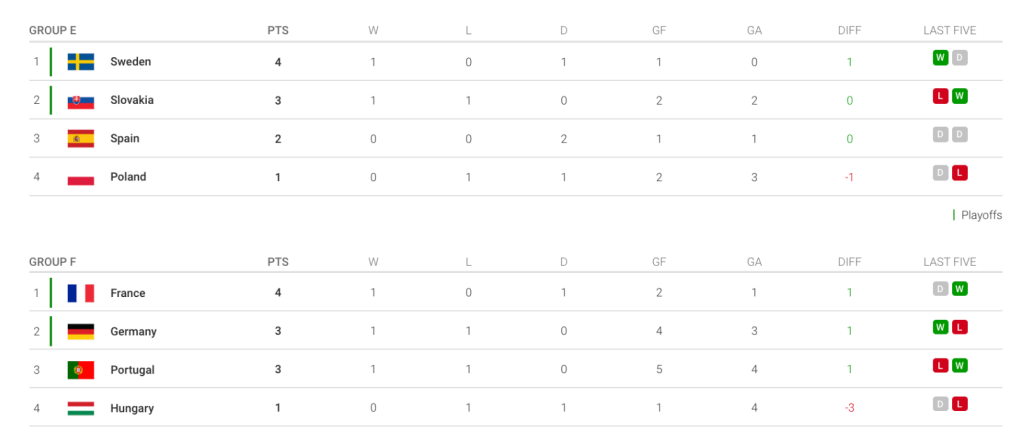Click the Playoffs legend label

tap(981, 215)
